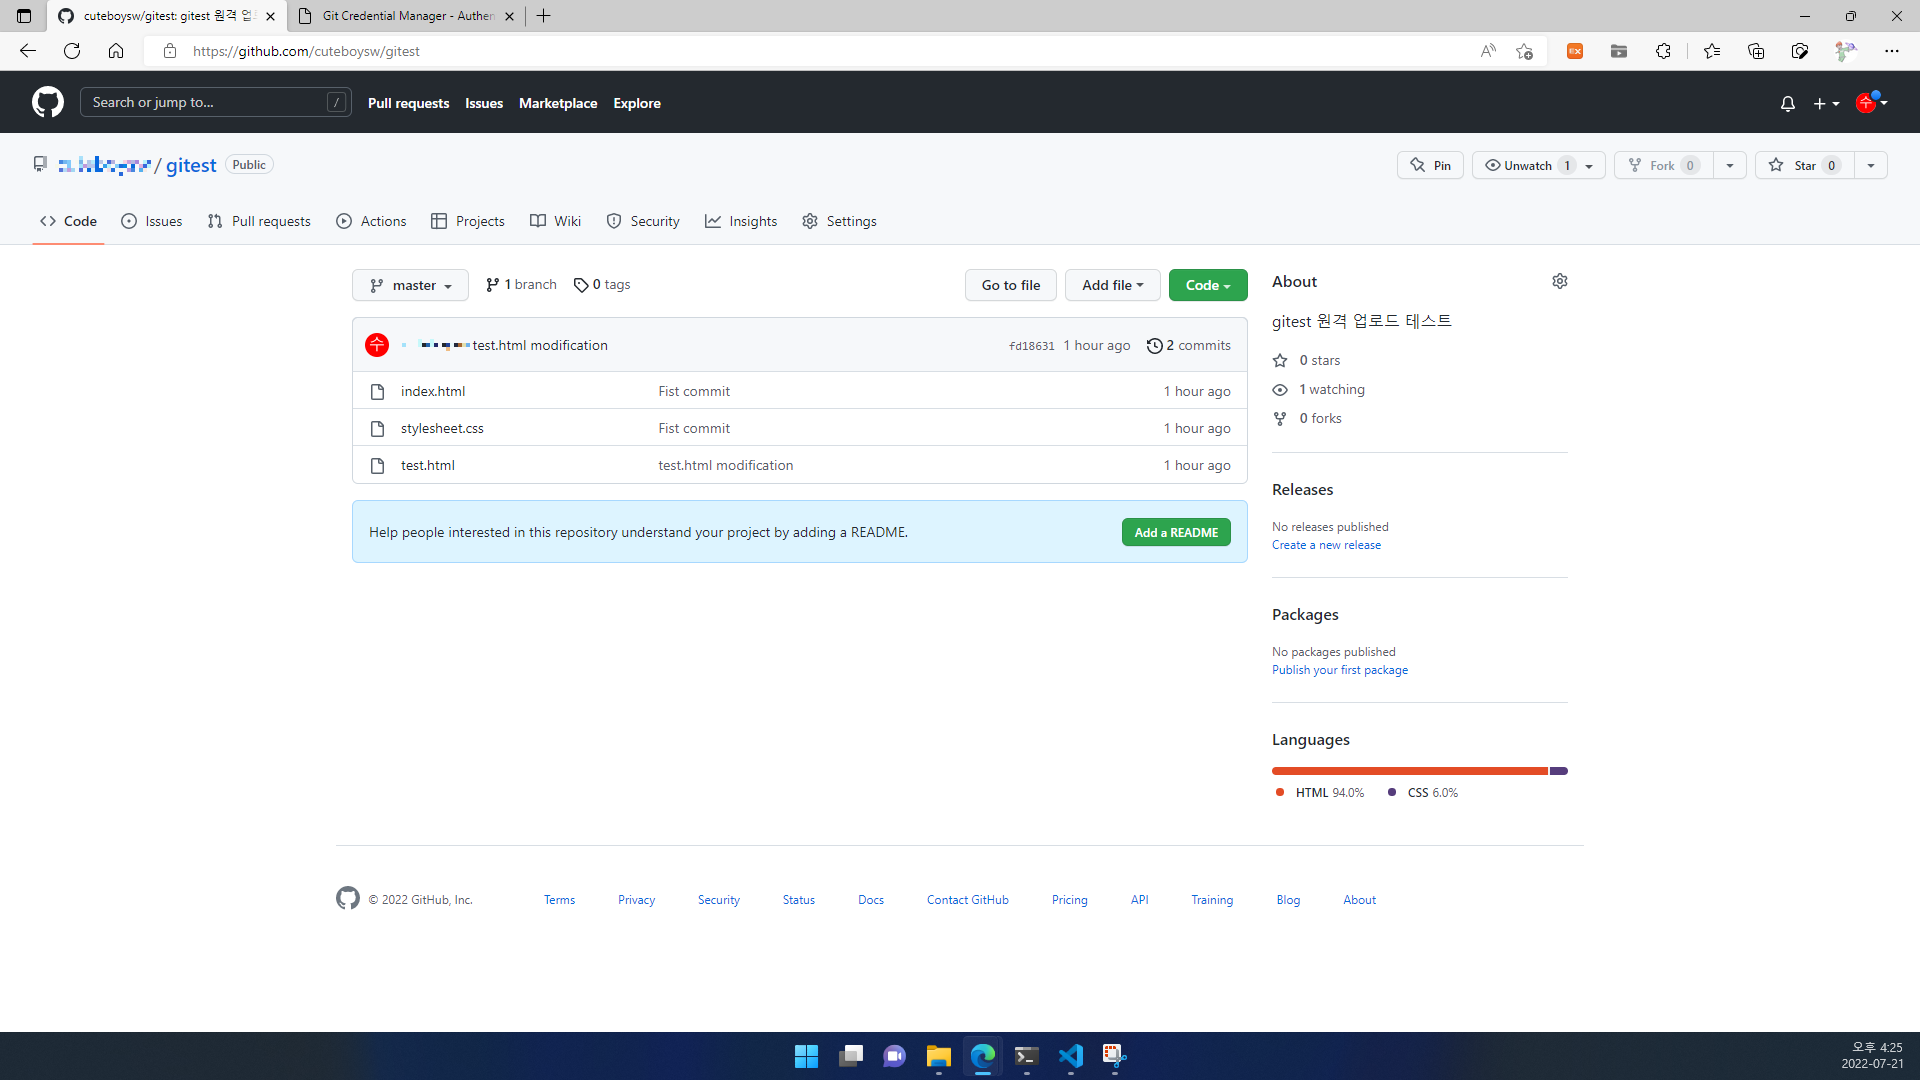View the 0 tags link
This screenshot has width=1920, height=1080.
[602, 285]
